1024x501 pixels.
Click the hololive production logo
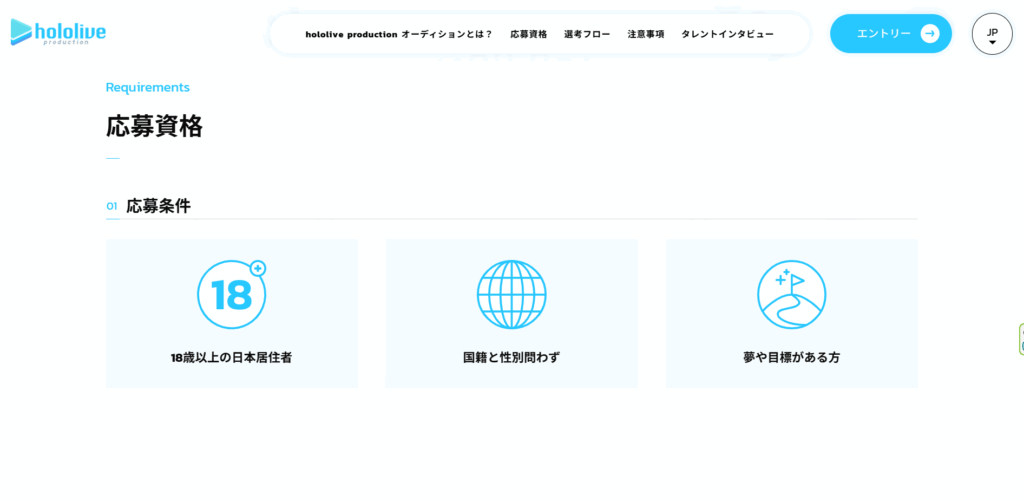coord(58,32)
